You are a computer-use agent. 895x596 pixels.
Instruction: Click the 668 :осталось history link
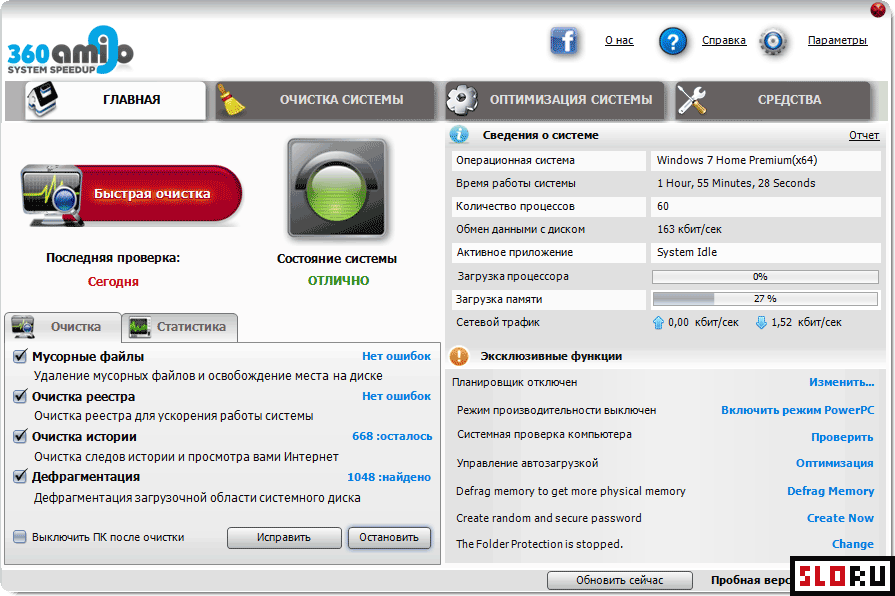(x=392, y=436)
